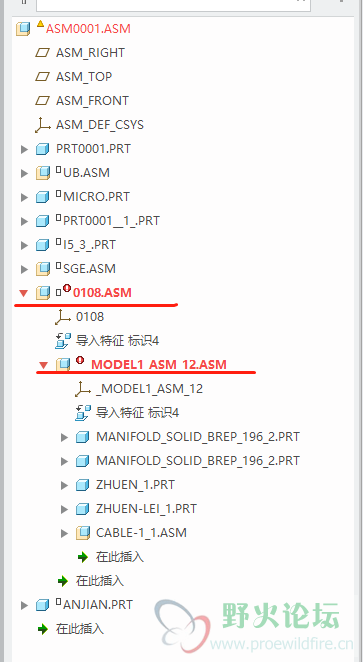Expand the ZHUEN_1.PRT node
The width and height of the screenshot is (363, 662).
click(65, 485)
